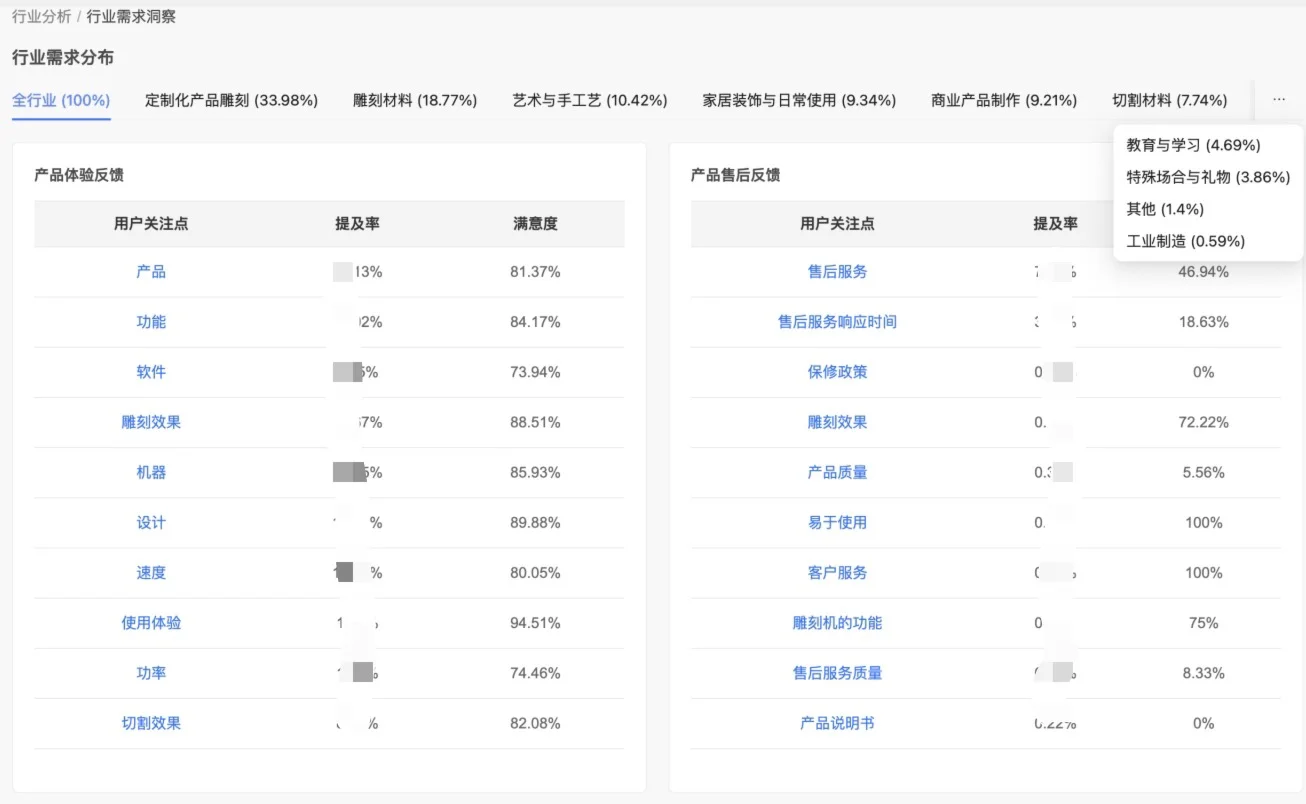Open the overflow menu with three dots

[1278, 100]
